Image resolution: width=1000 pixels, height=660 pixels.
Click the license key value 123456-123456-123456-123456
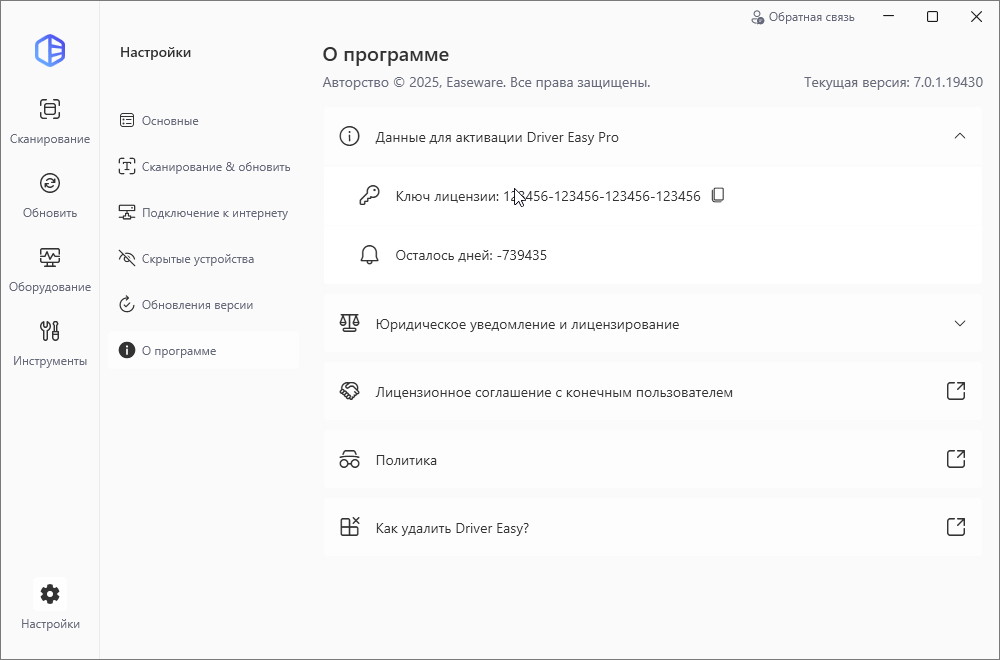[x=602, y=196]
